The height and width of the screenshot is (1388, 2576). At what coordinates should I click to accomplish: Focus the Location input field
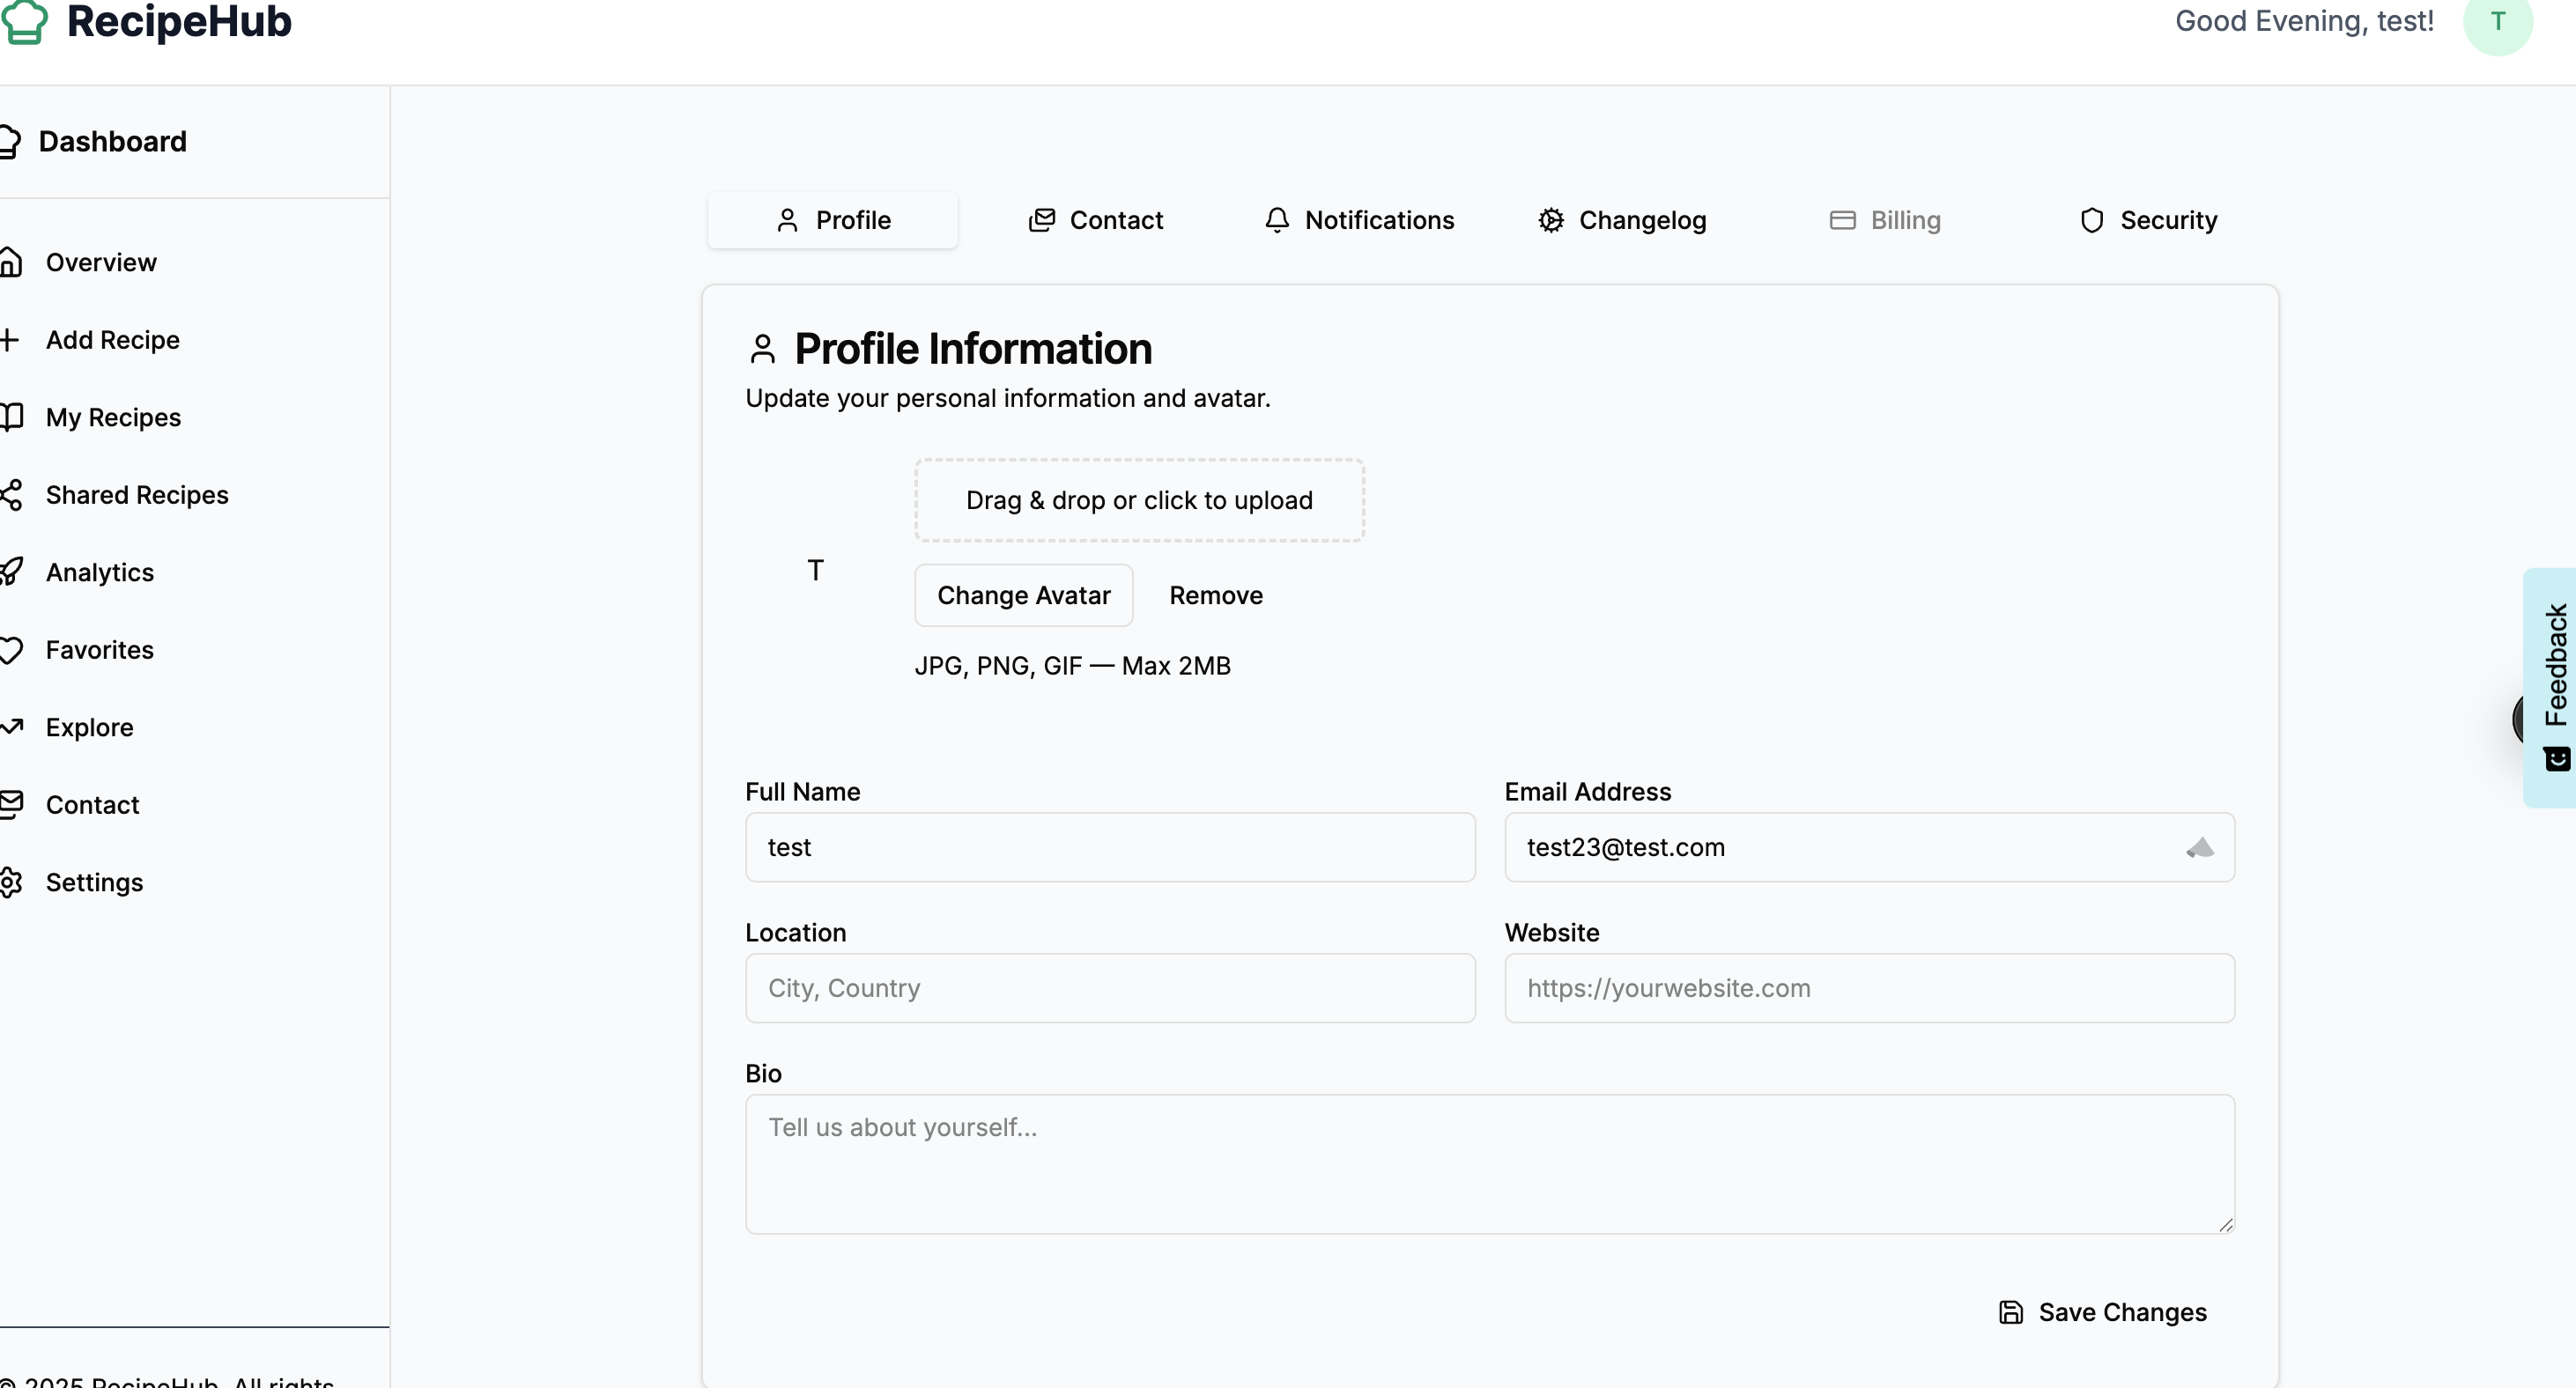point(1110,988)
